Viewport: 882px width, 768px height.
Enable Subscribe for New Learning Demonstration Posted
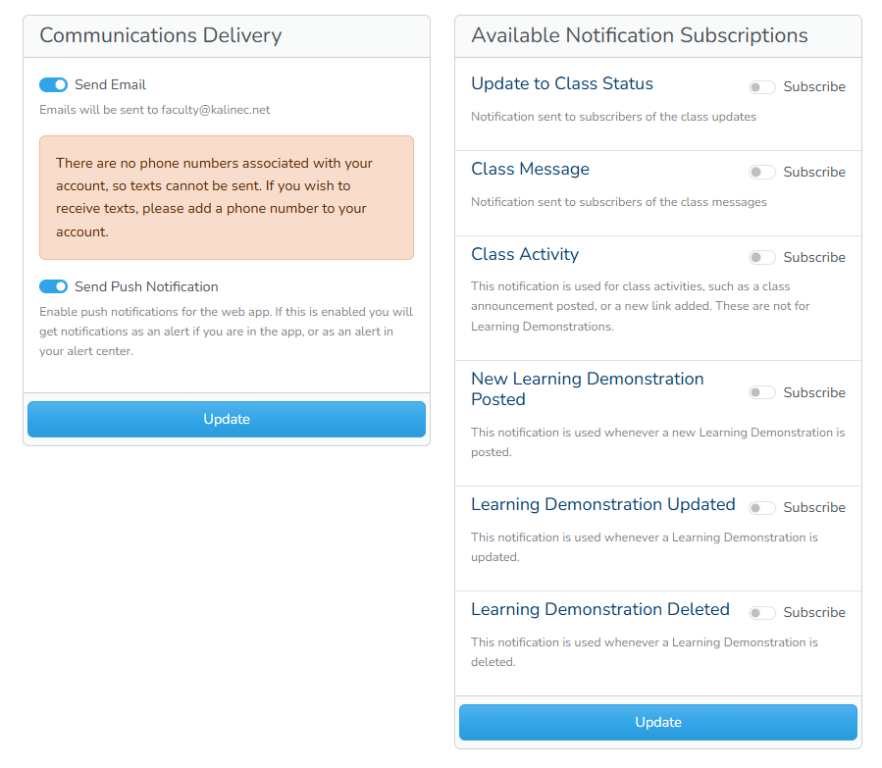[762, 393]
